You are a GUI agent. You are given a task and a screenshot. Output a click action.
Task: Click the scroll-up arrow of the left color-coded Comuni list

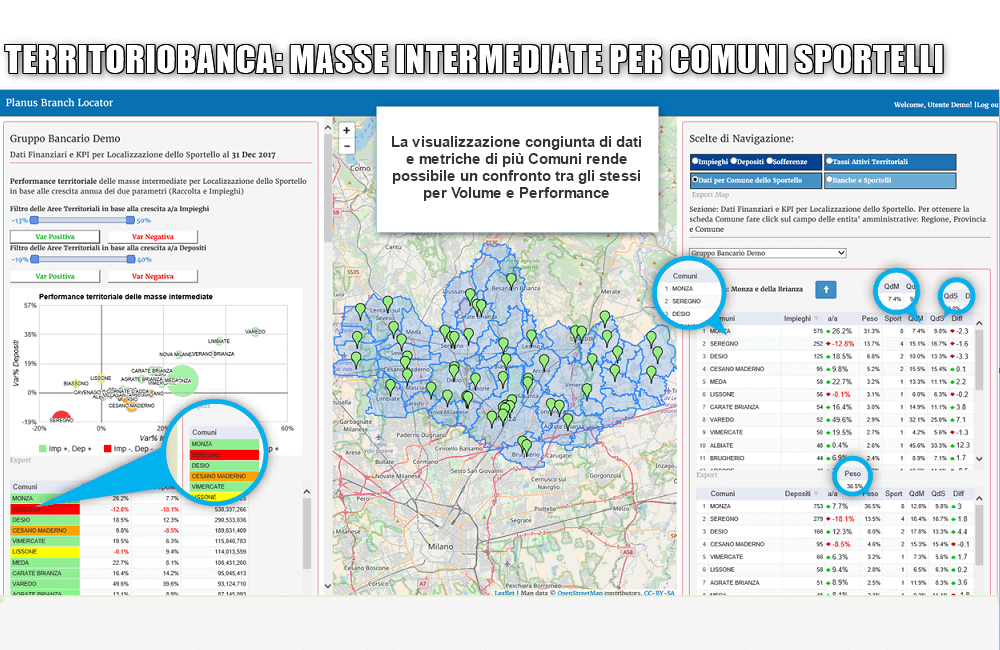pos(307,492)
